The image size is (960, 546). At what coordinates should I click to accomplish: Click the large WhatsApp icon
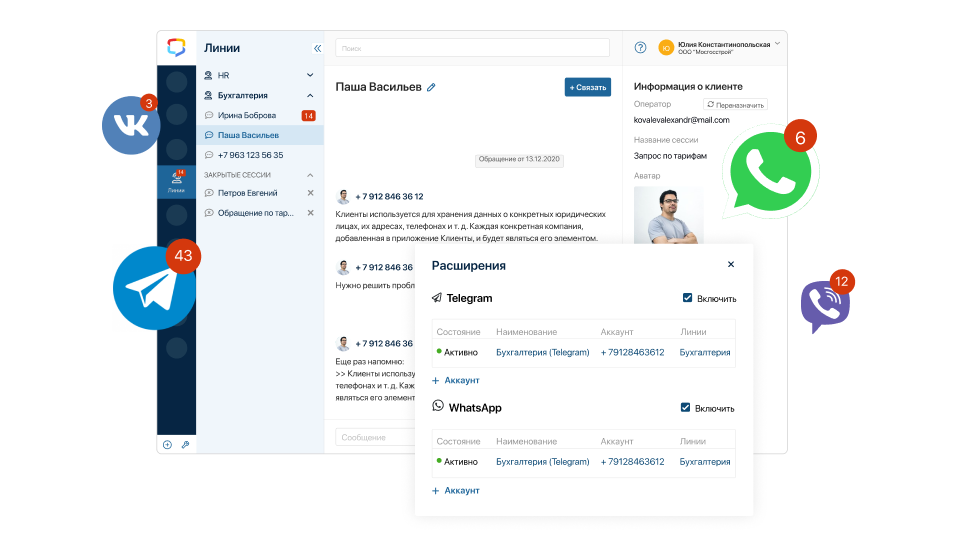[x=770, y=171]
